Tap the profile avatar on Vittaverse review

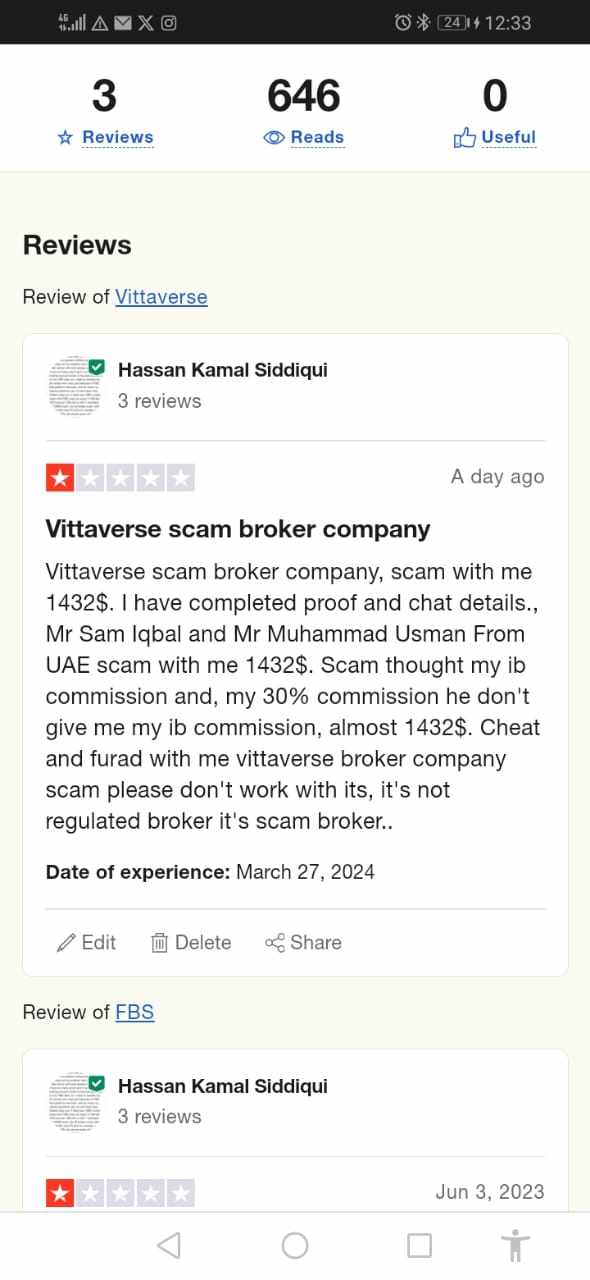tap(76, 385)
